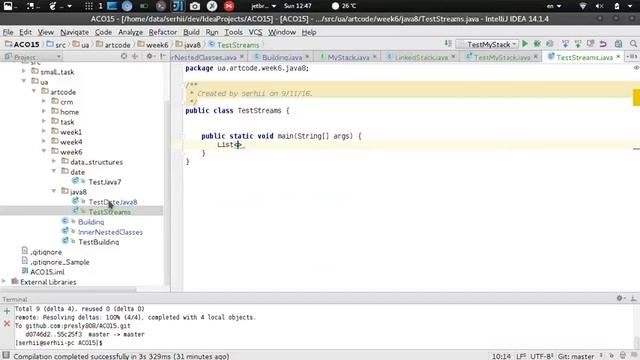Image resolution: width=640 pixels, height=360 pixels.
Task: Open the File menu
Action: [8, 32]
